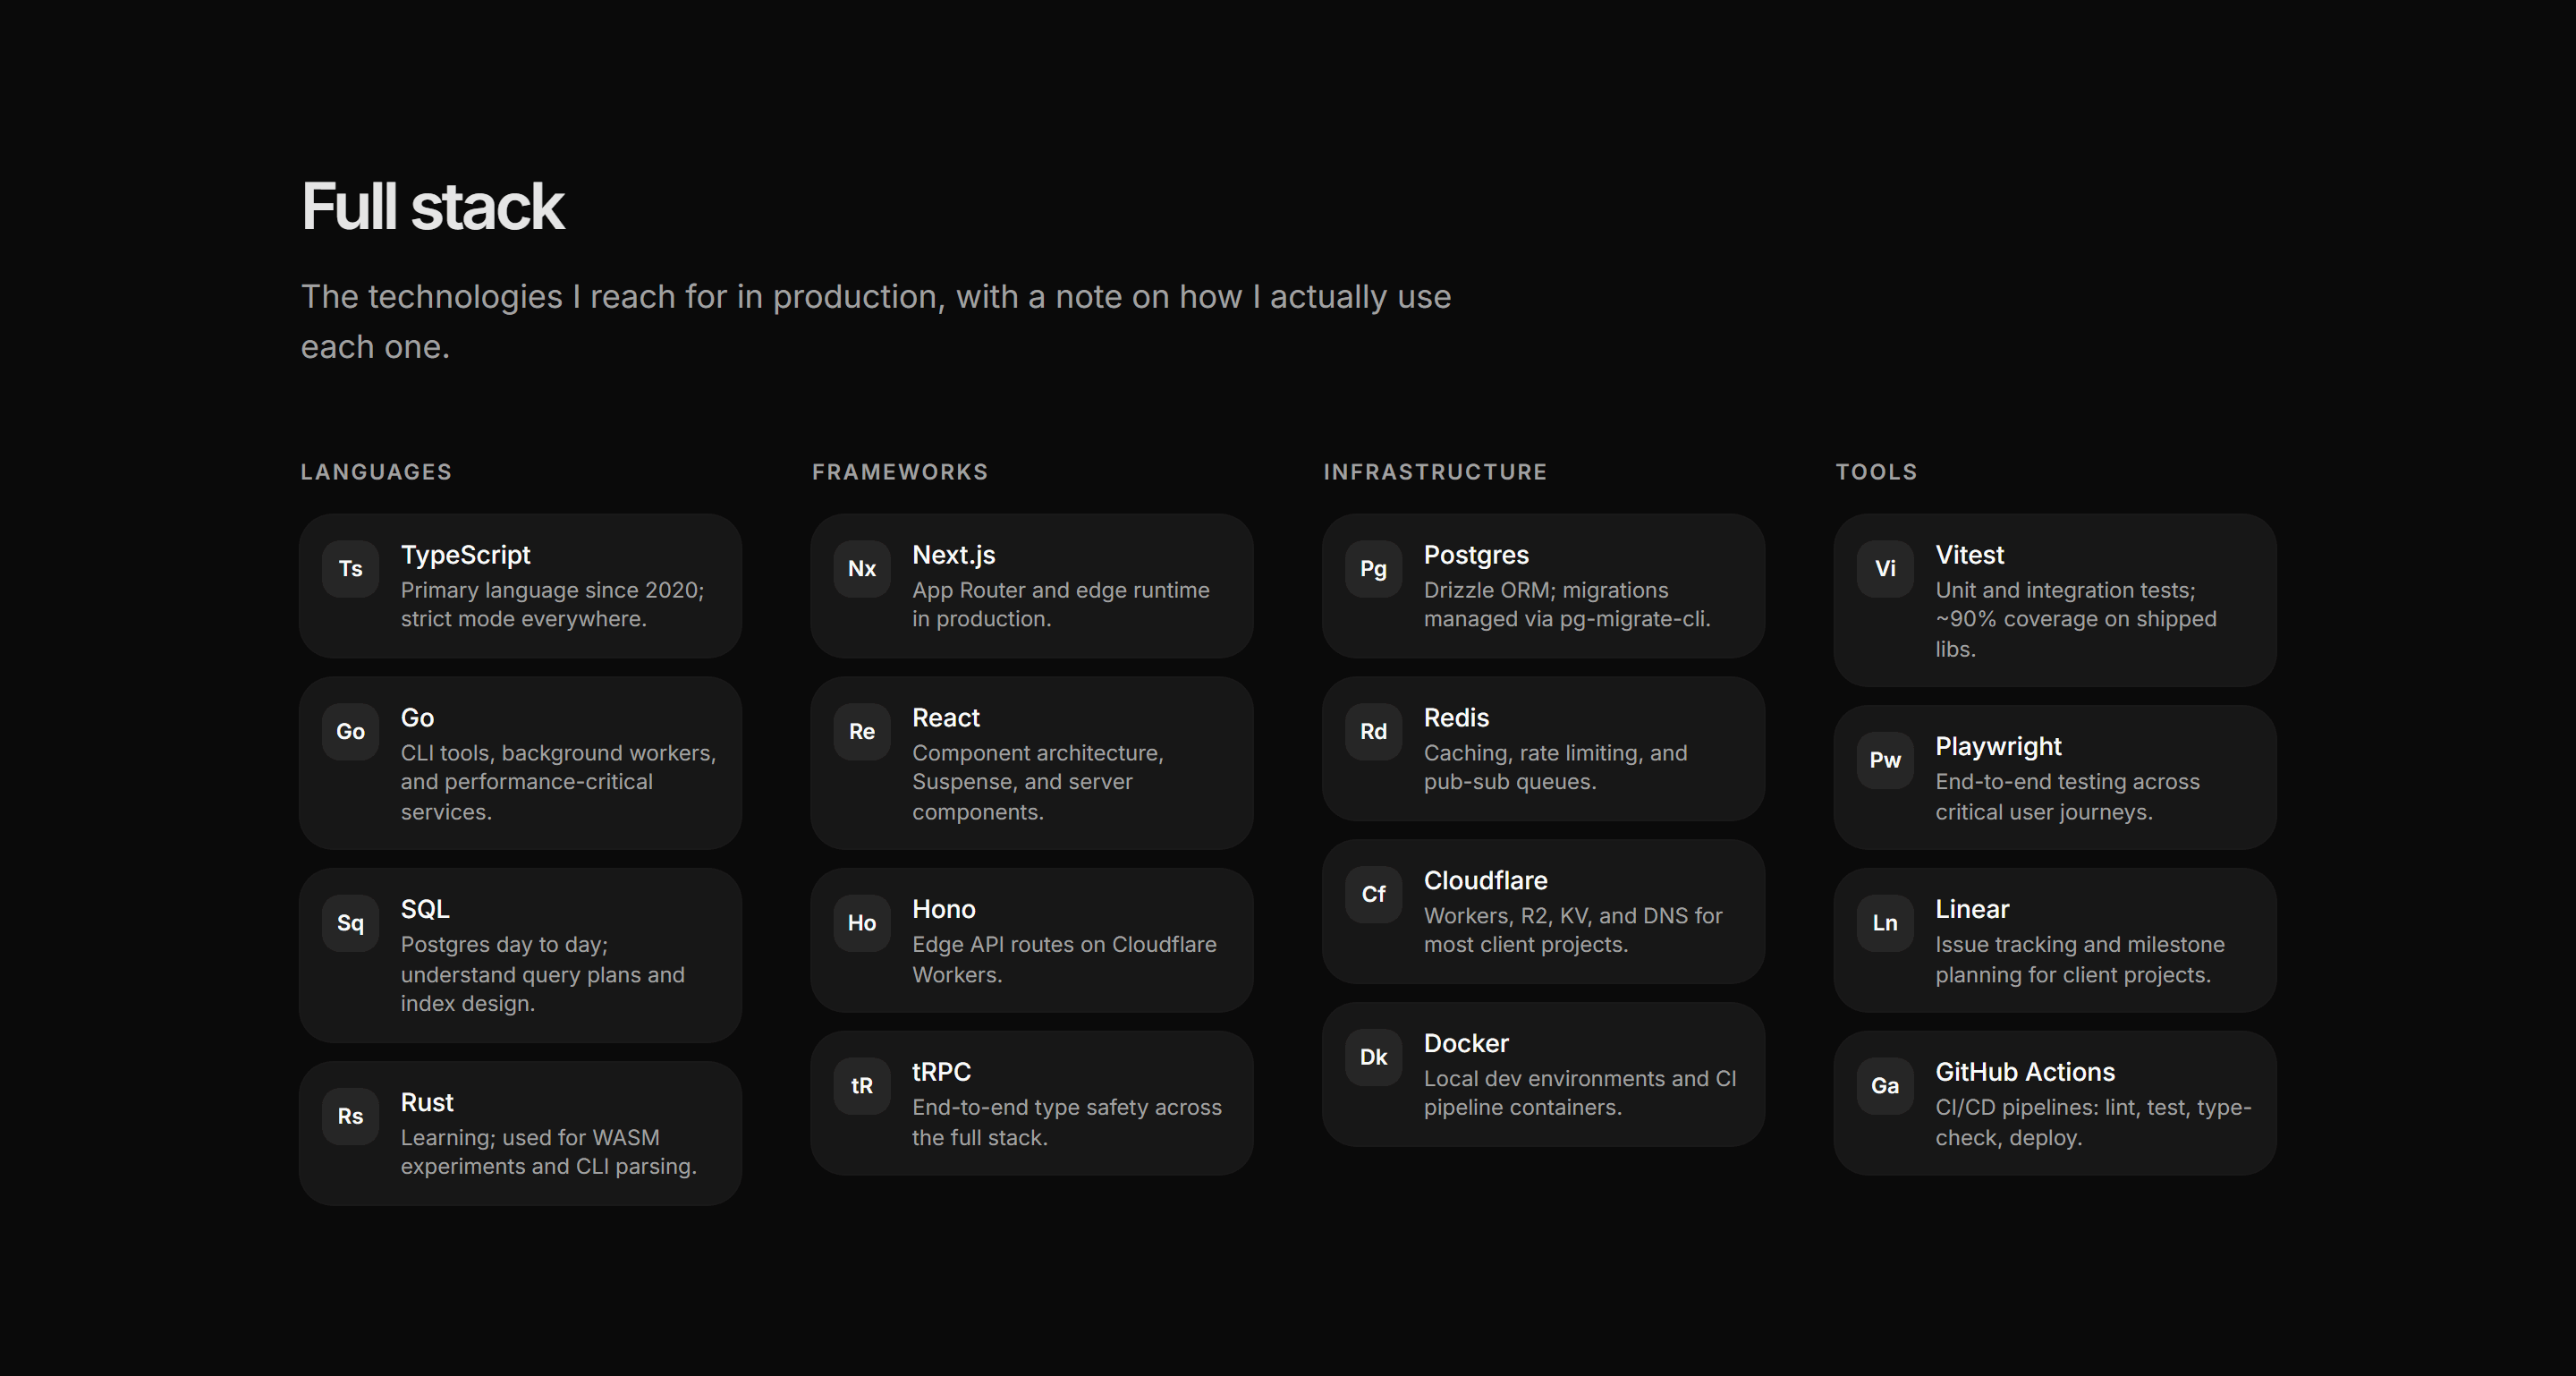Click the Rd Redis icon badge
The width and height of the screenshot is (2576, 1376).
(x=1374, y=732)
